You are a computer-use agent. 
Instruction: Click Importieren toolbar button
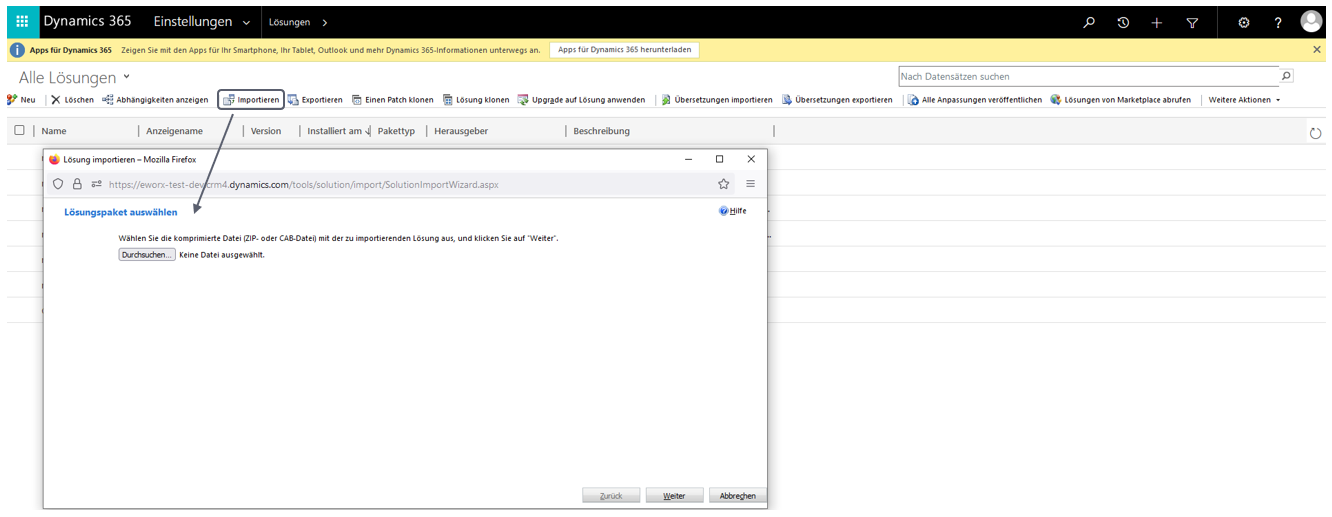click(251, 100)
